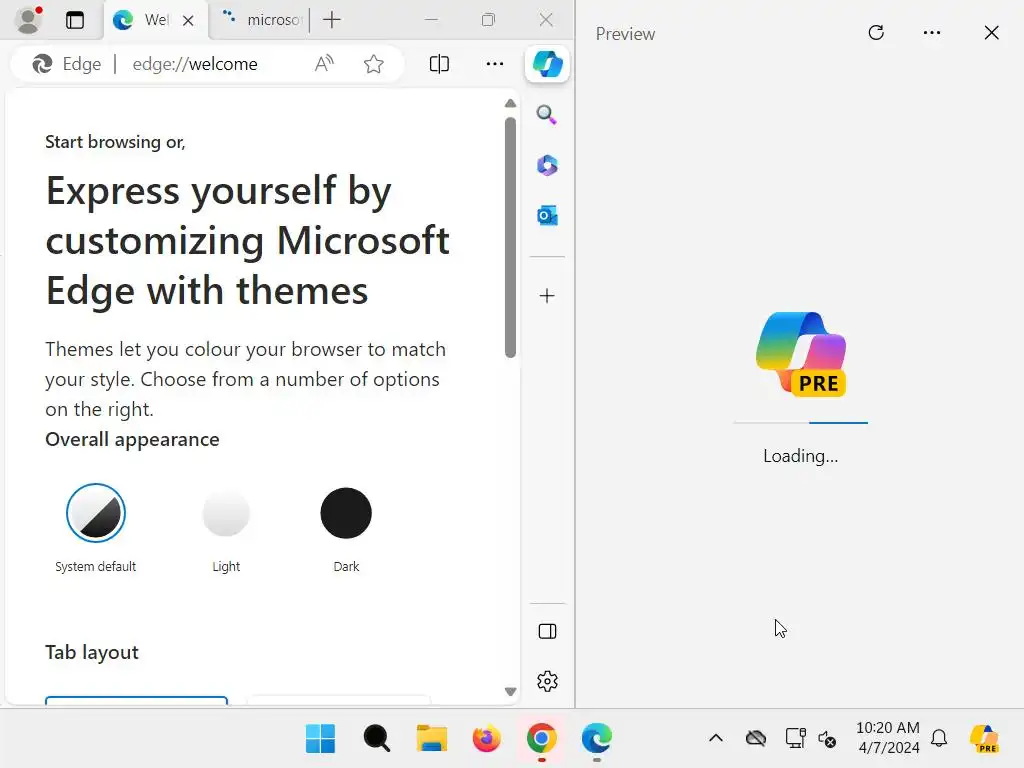Open the tab actions menu icon
This screenshot has width=1024, height=768.
tap(75, 20)
